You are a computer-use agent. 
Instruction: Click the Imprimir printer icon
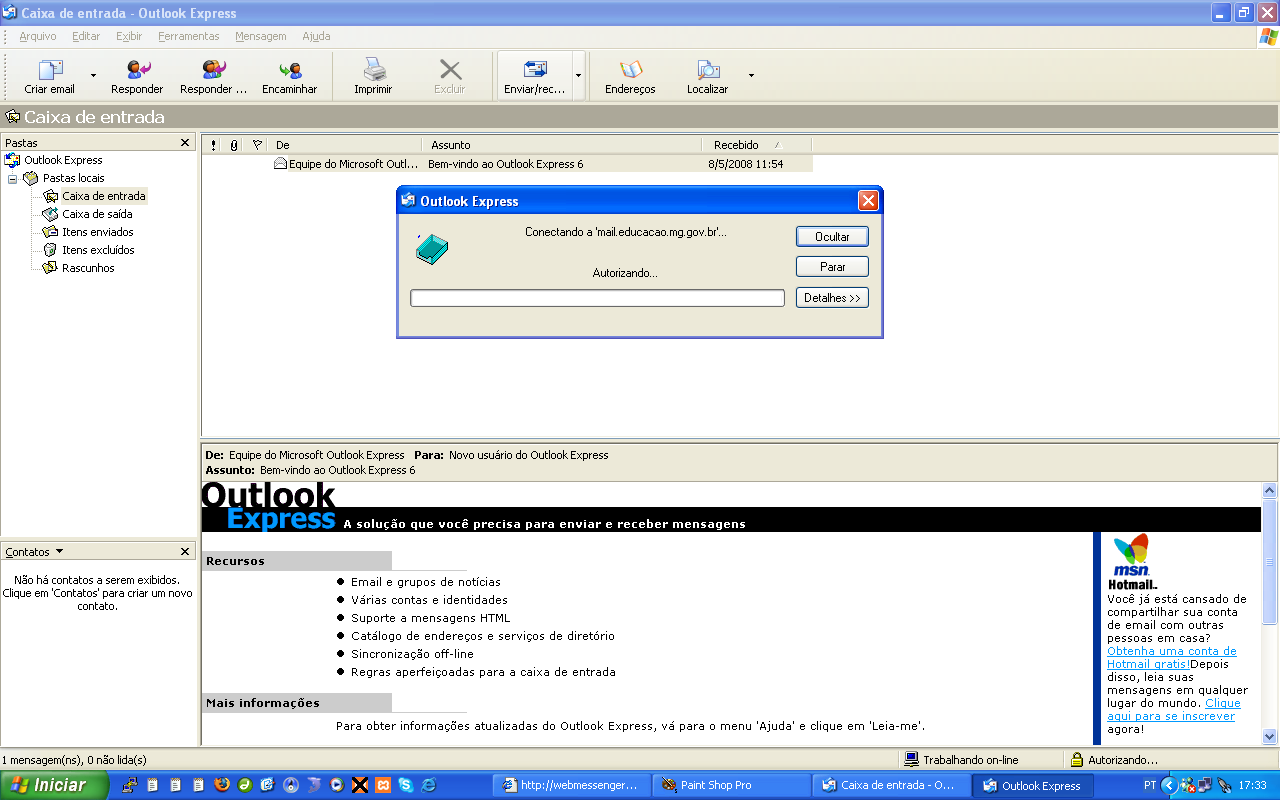point(374,70)
